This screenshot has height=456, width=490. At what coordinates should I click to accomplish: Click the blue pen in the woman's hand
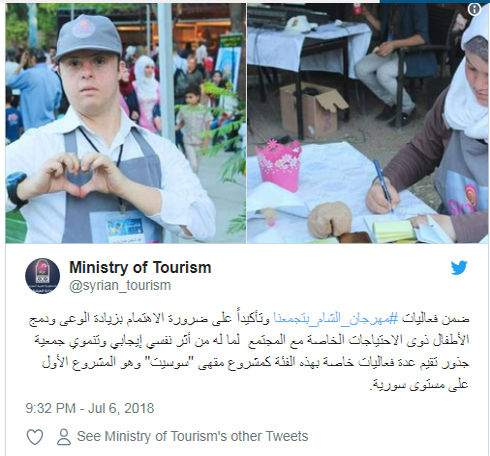pyautogui.click(x=383, y=185)
